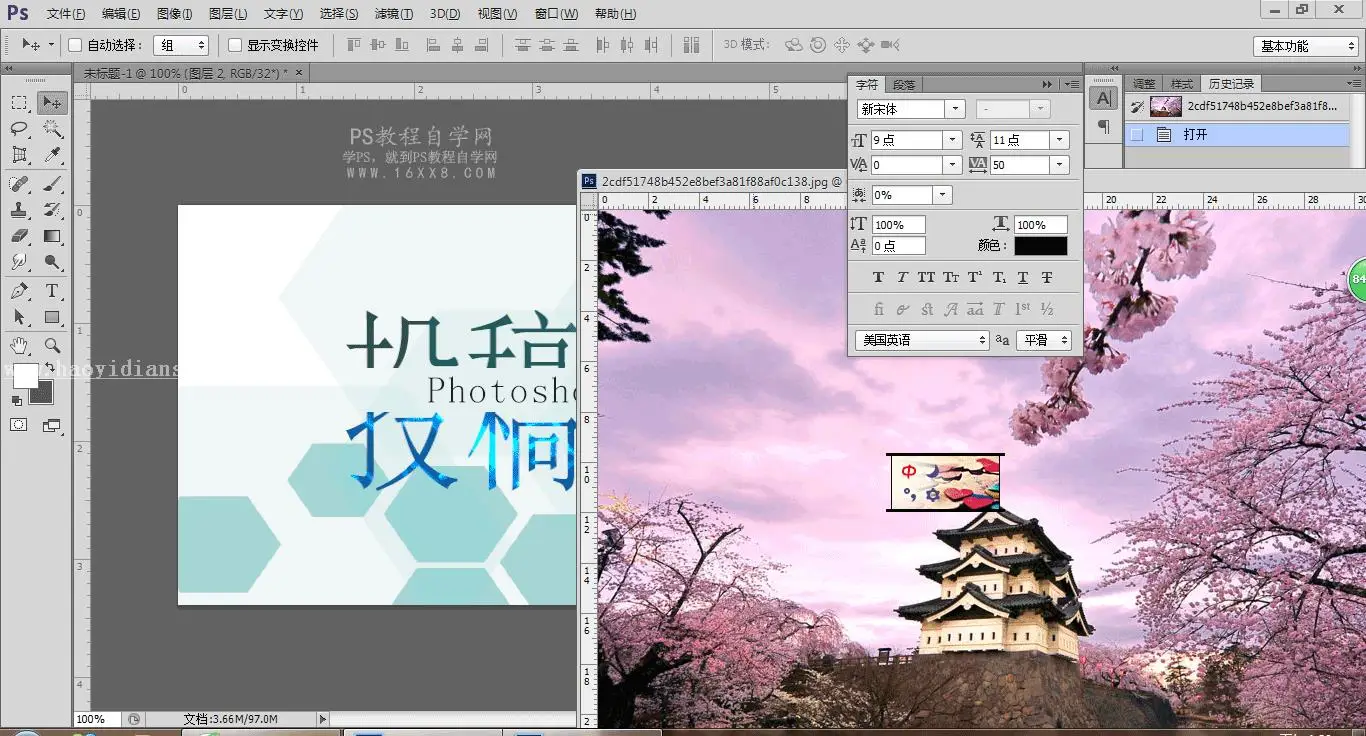
Task: Click the background color swatch
Action: point(43,394)
